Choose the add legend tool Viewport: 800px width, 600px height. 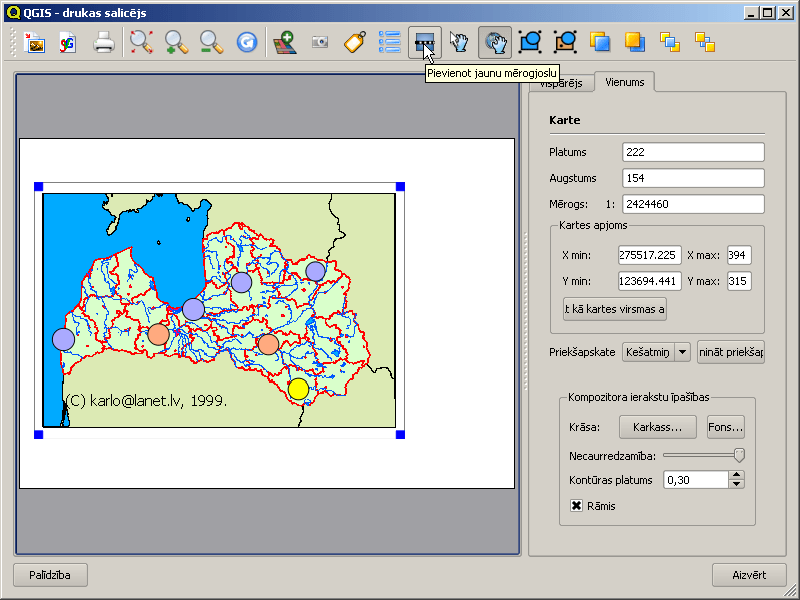(x=390, y=43)
